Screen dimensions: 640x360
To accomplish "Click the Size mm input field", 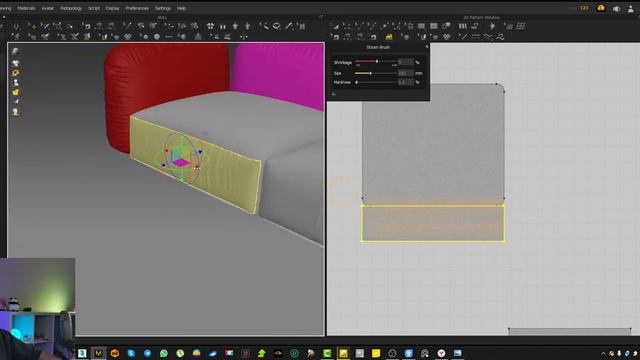I will (406, 73).
